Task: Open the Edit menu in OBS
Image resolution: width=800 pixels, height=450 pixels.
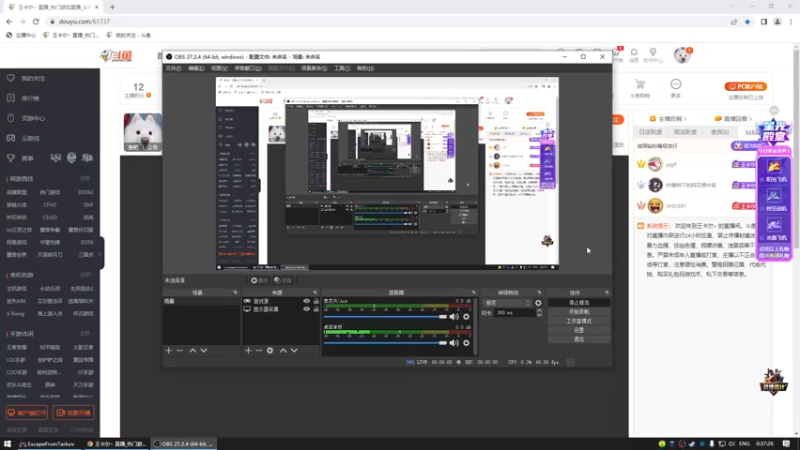Action: point(196,68)
